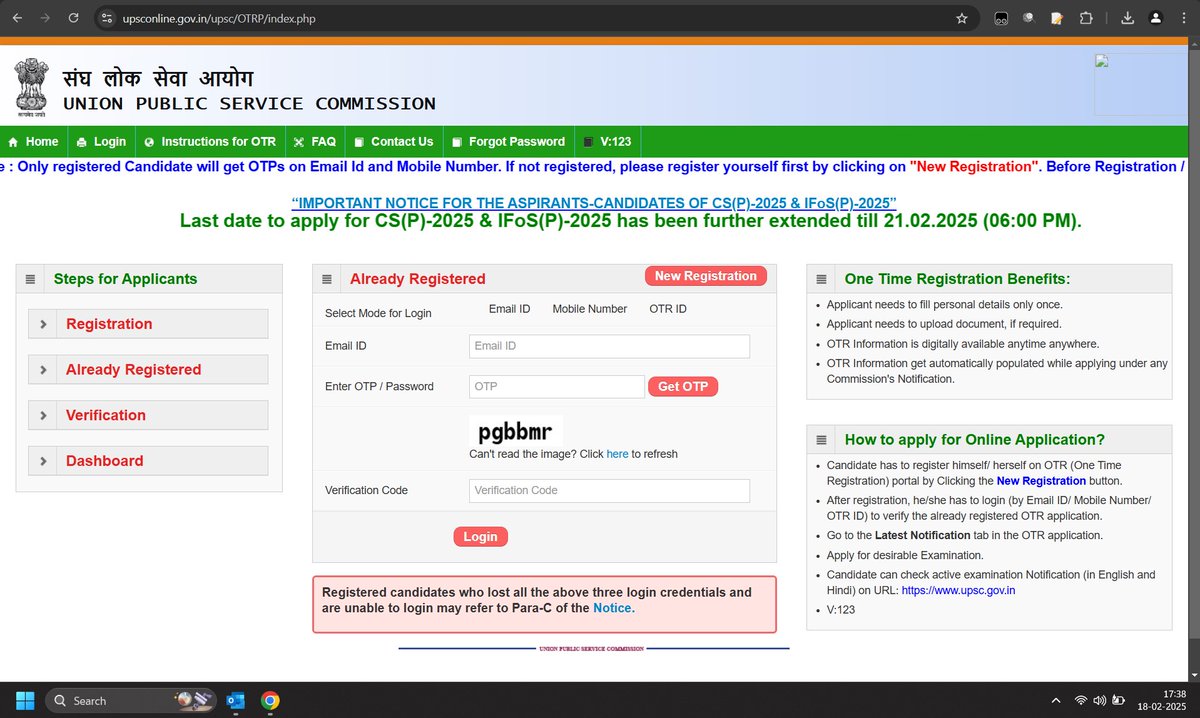This screenshot has height=718, width=1200.
Task: Expand the Registration step
Action: [148, 324]
